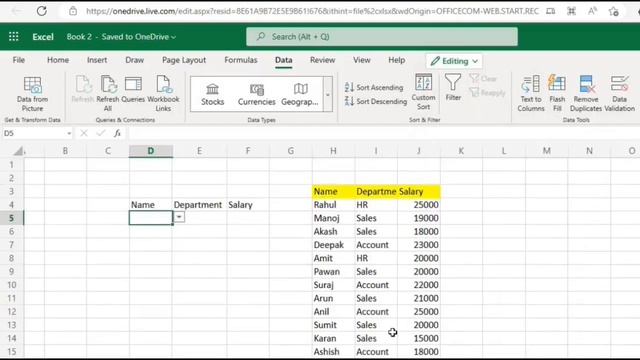Image resolution: width=640 pixels, height=360 pixels.
Task: Click the Data from Picture icon
Action: click(32, 85)
